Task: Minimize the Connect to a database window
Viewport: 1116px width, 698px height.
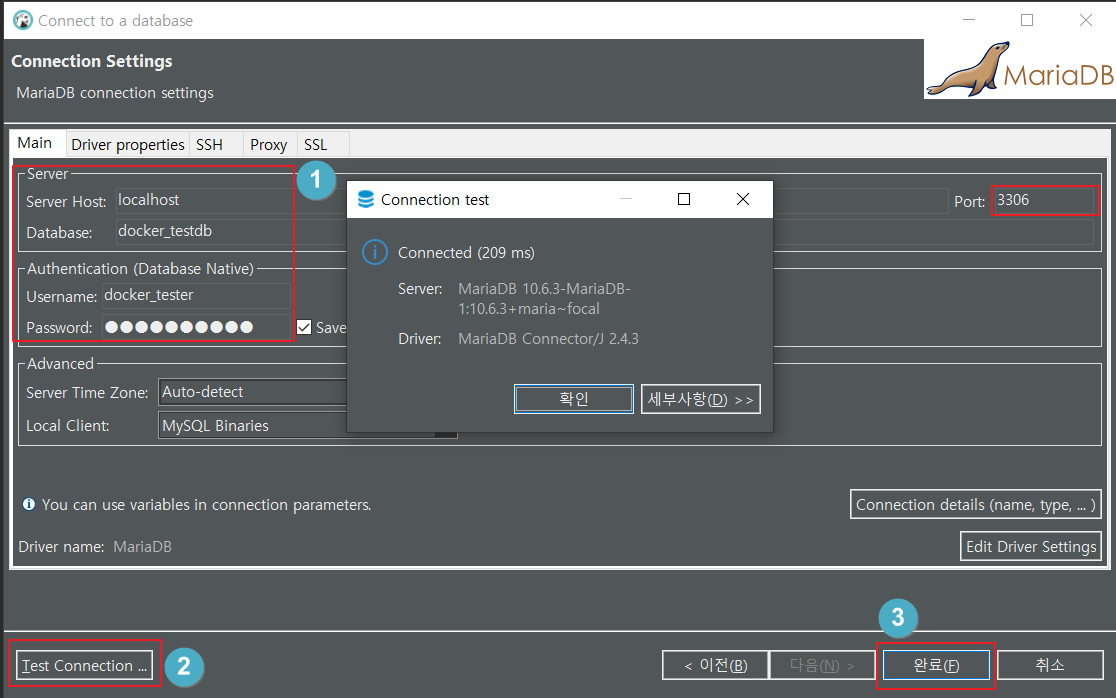Action: [969, 20]
